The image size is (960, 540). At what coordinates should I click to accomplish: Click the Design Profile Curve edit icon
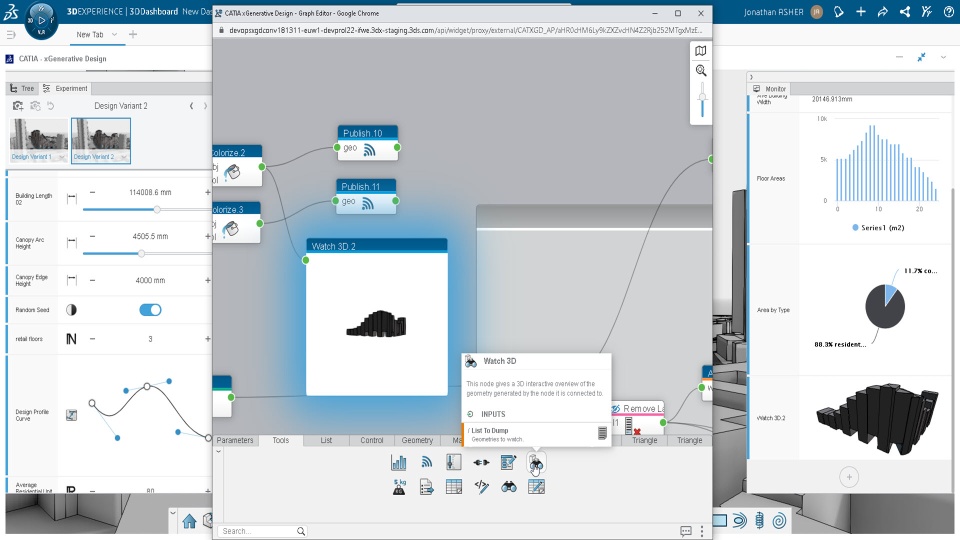[72, 415]
